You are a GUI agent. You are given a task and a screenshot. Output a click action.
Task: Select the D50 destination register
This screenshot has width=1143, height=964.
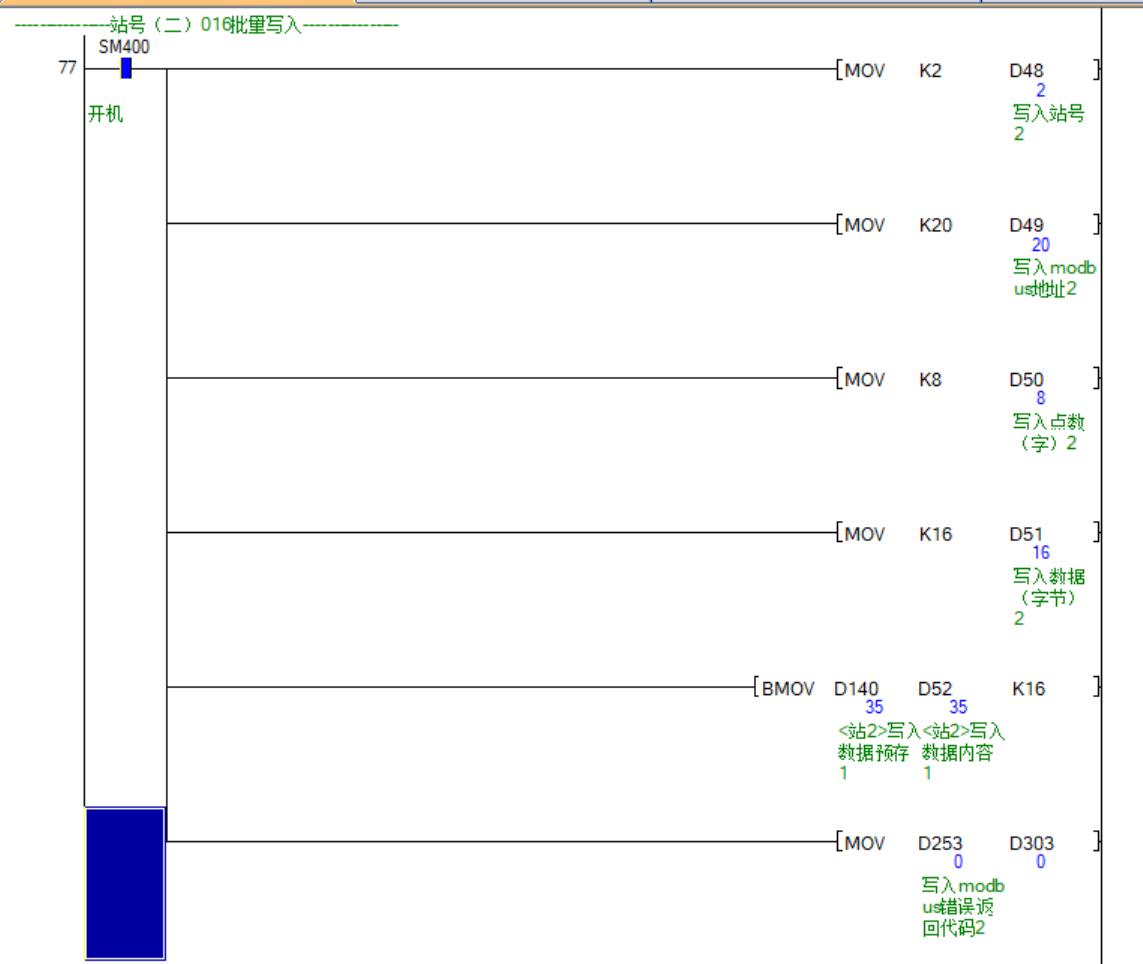[1026, 380]
